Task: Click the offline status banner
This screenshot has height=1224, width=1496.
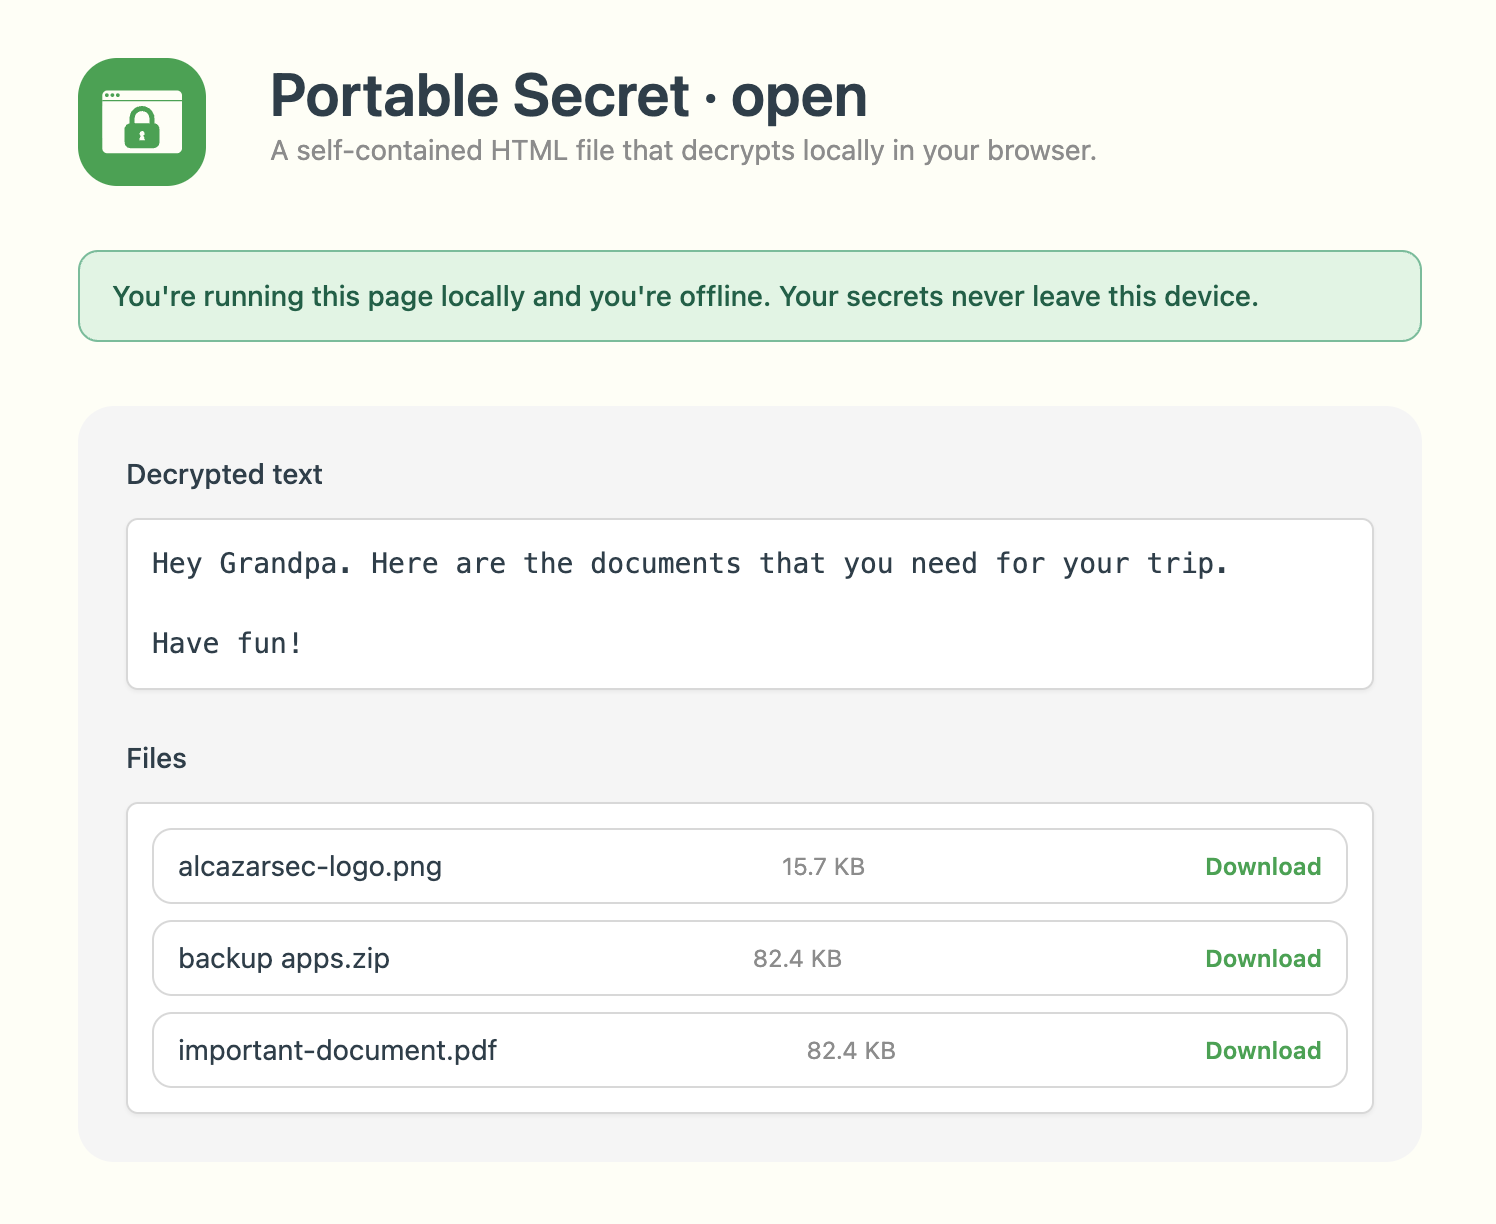Action: pos(748,296)
